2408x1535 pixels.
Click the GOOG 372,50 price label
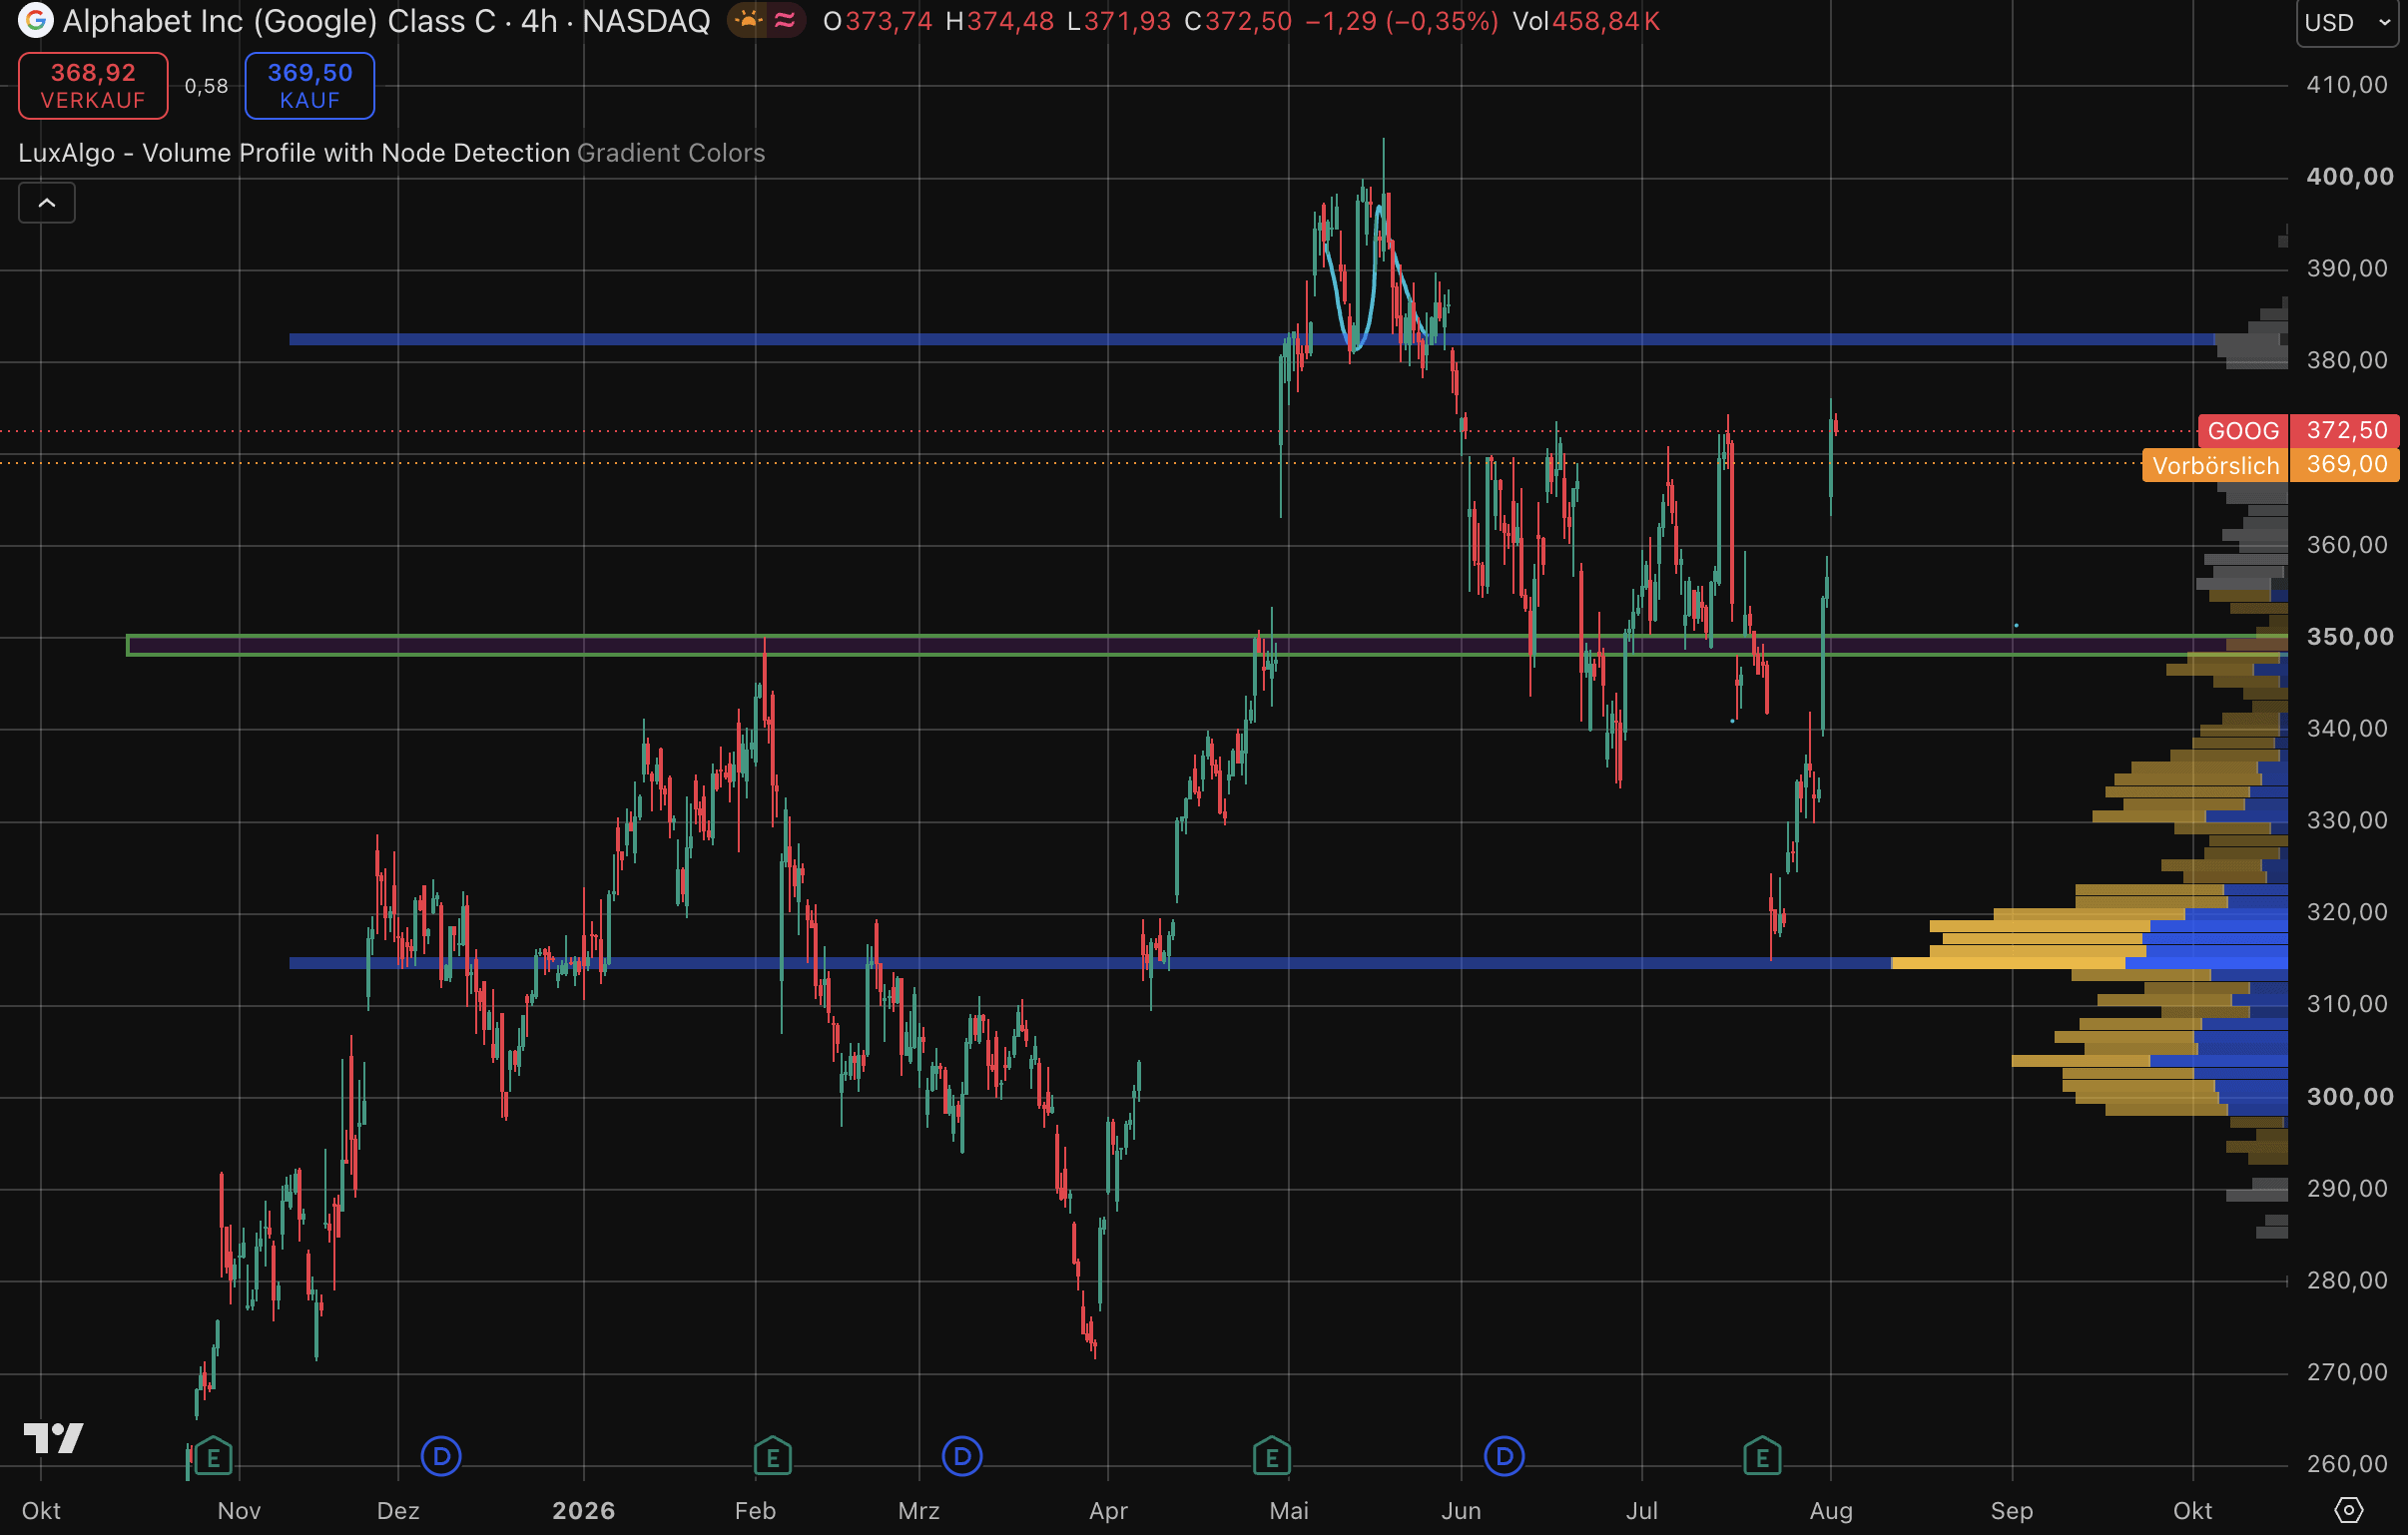pos(2298,430)
